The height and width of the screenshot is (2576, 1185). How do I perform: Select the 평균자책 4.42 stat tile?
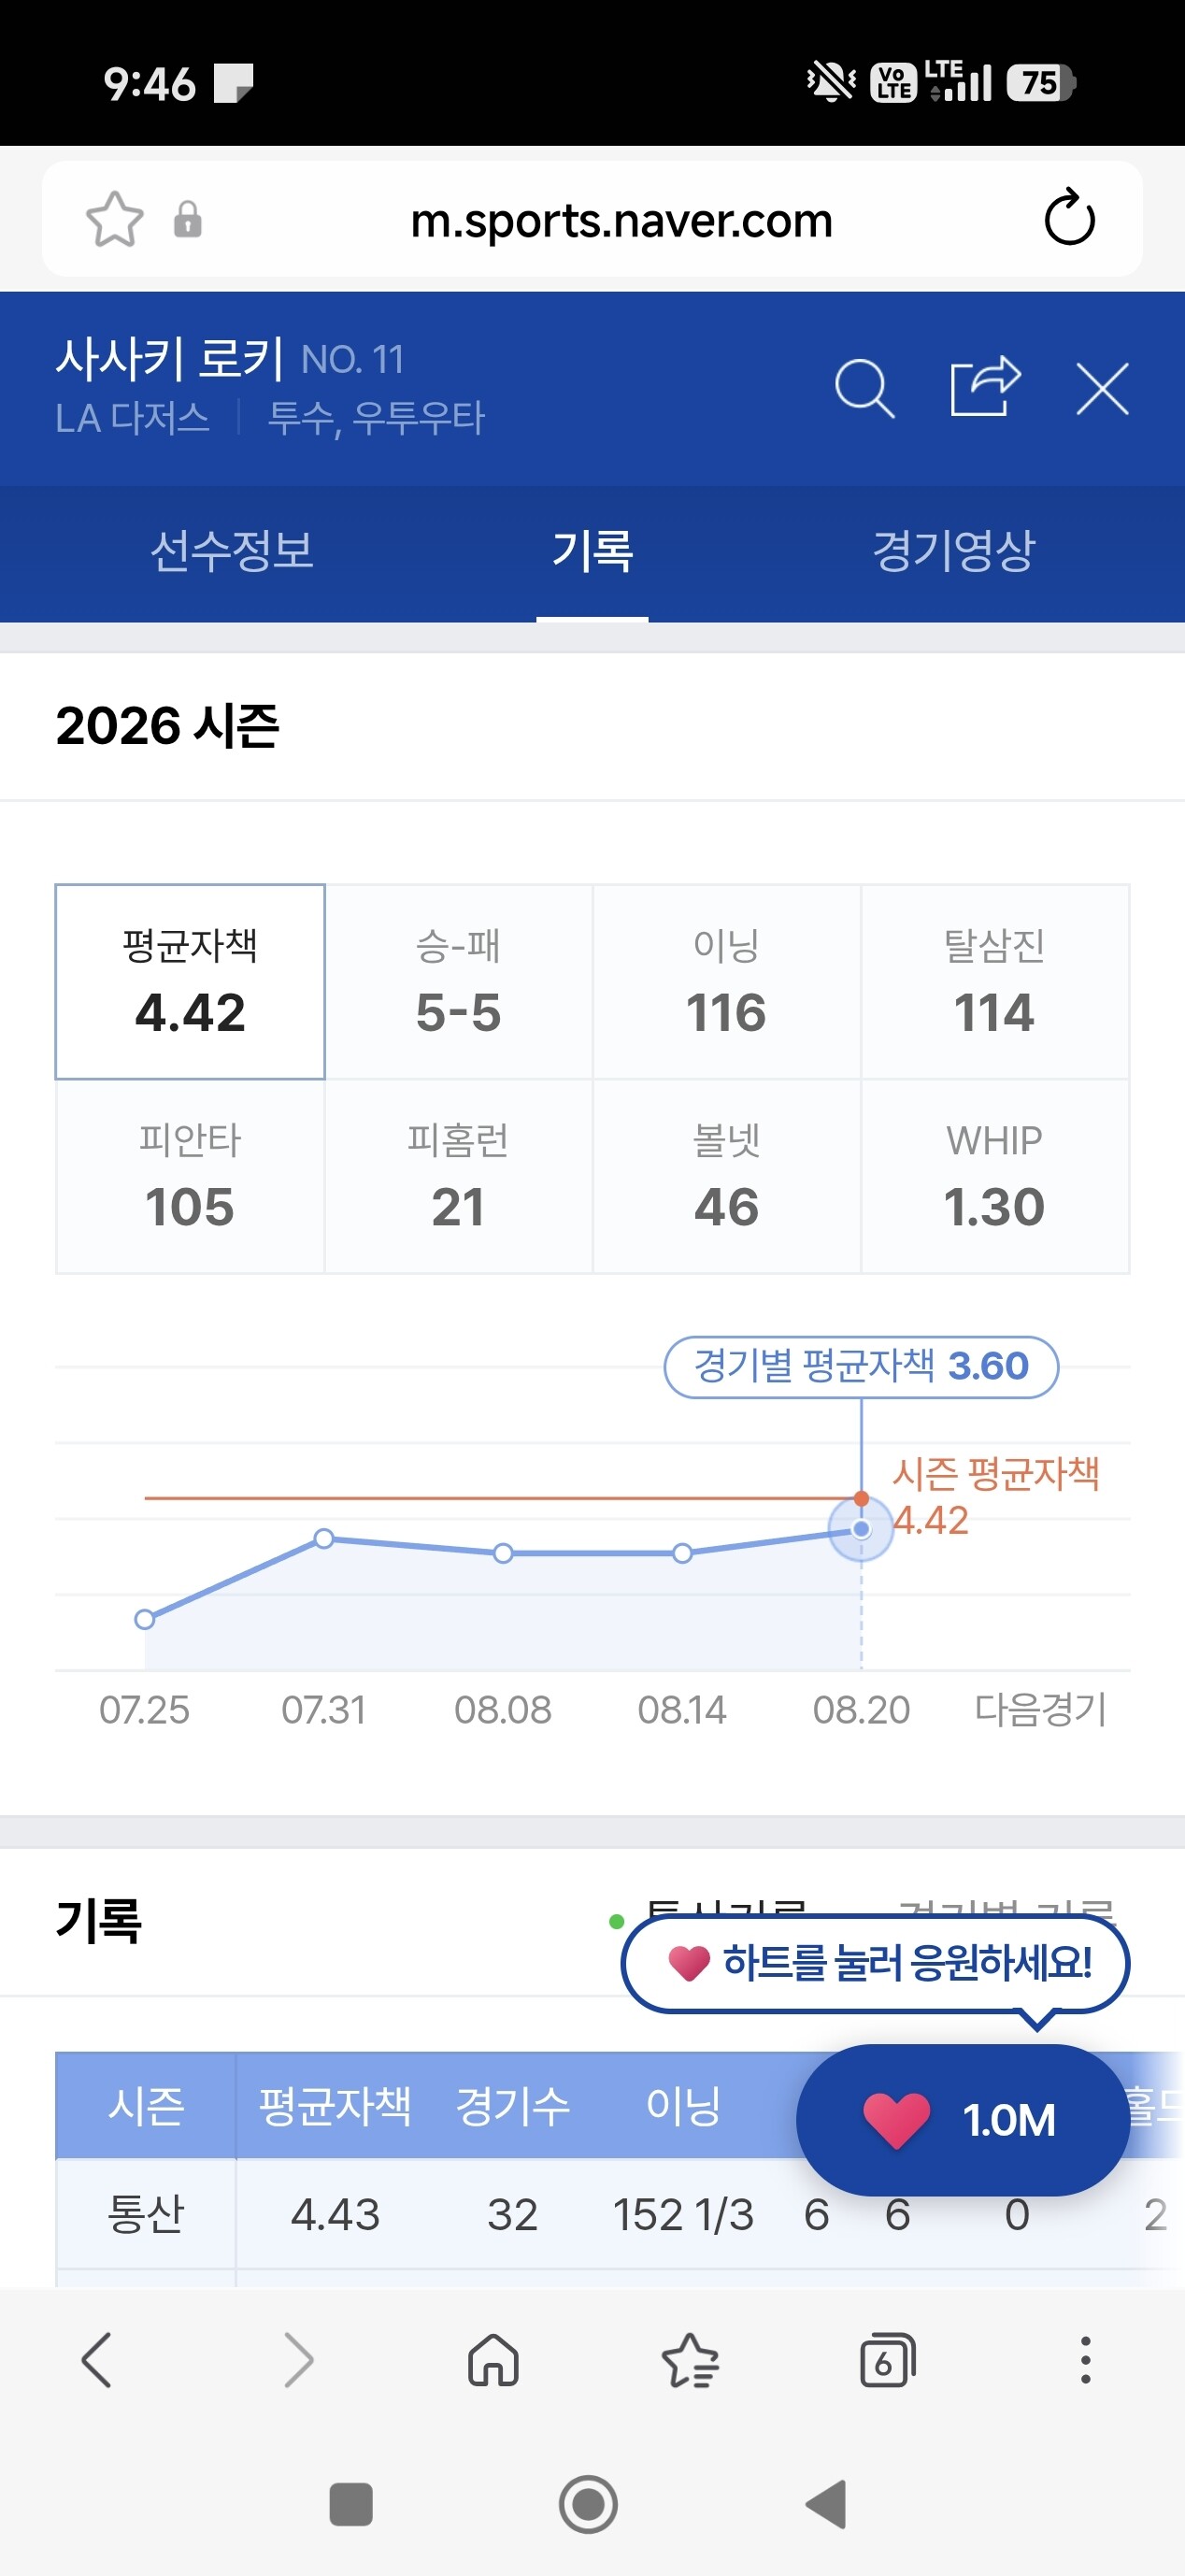click(x=190, y=981)
